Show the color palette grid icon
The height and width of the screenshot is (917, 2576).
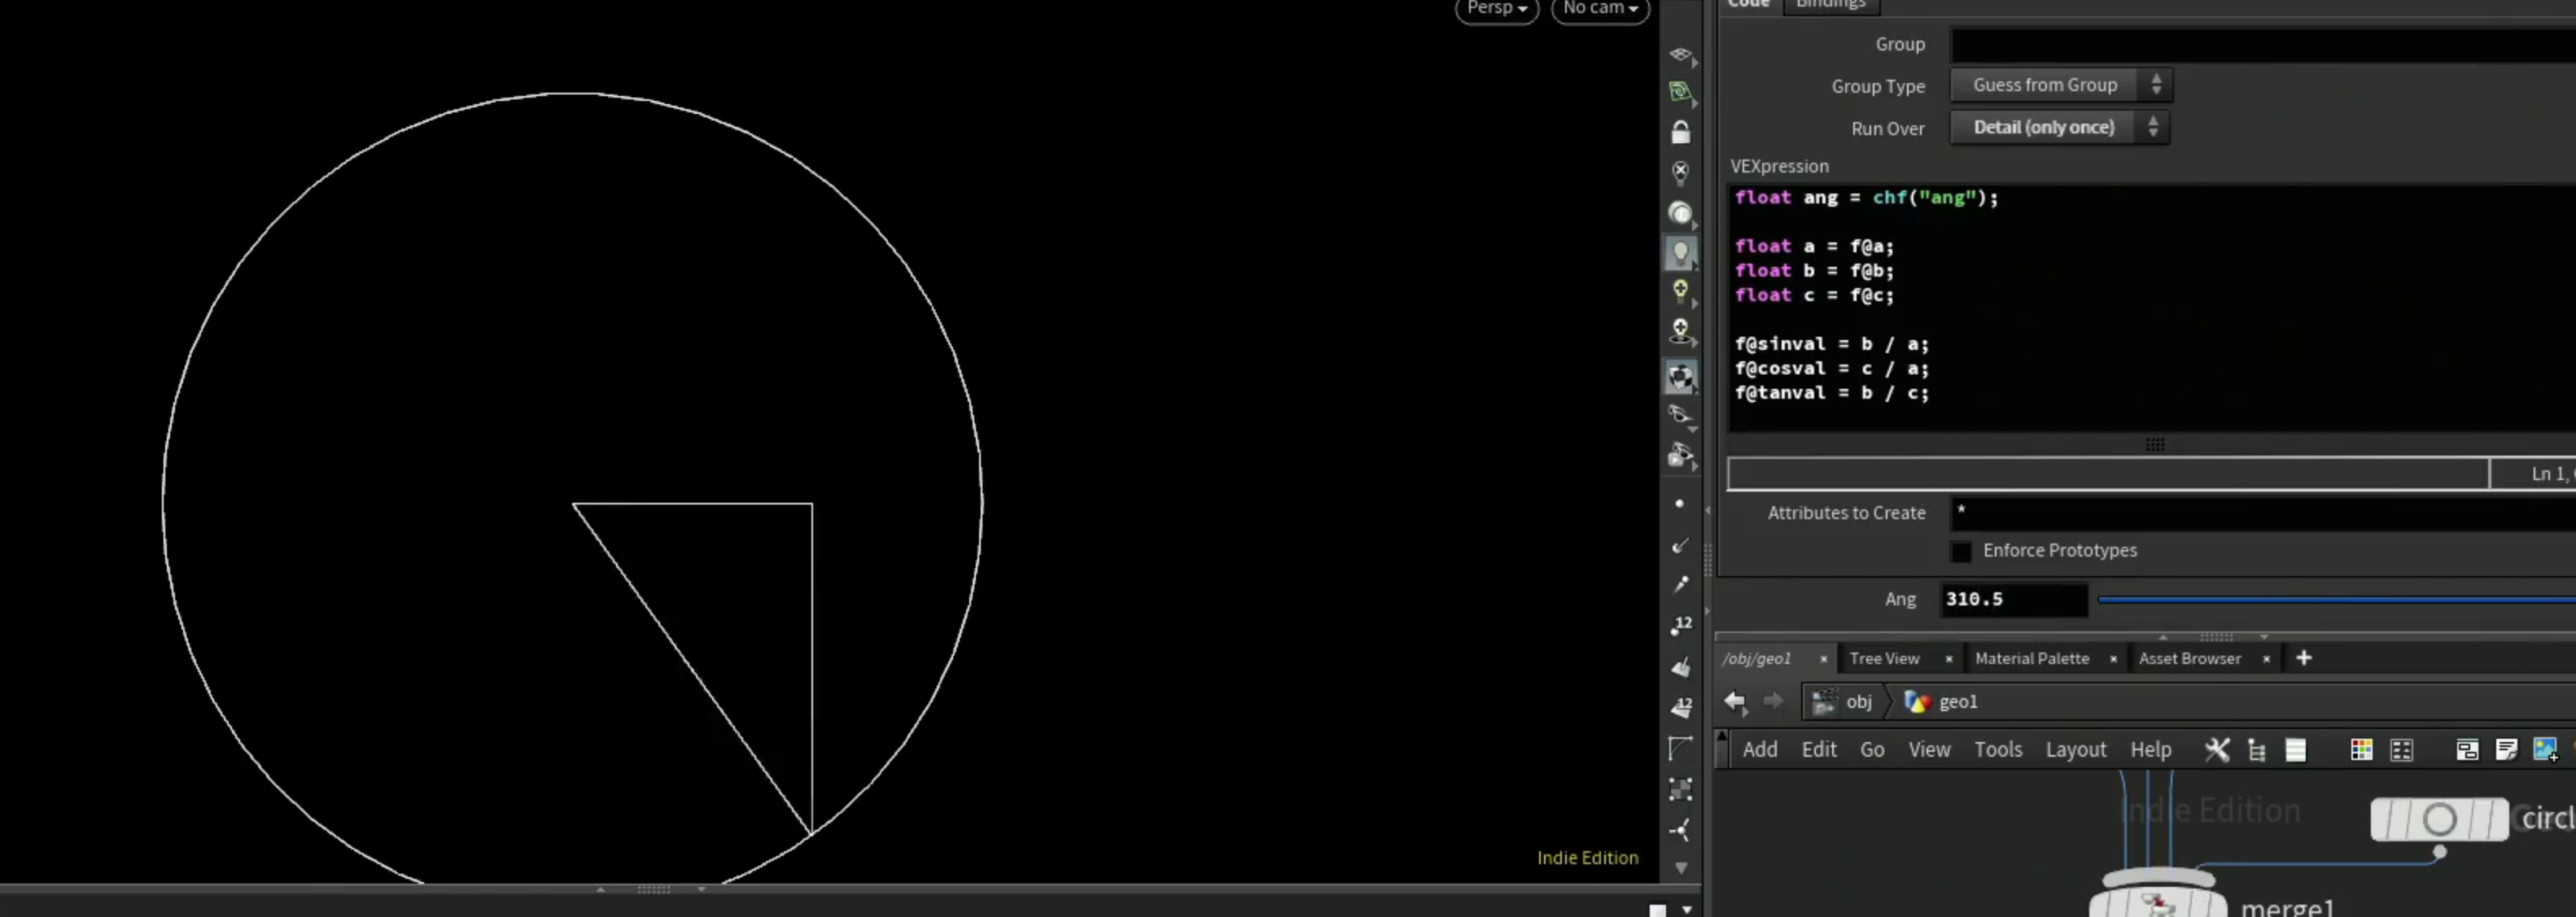(x=2361, y=749)
